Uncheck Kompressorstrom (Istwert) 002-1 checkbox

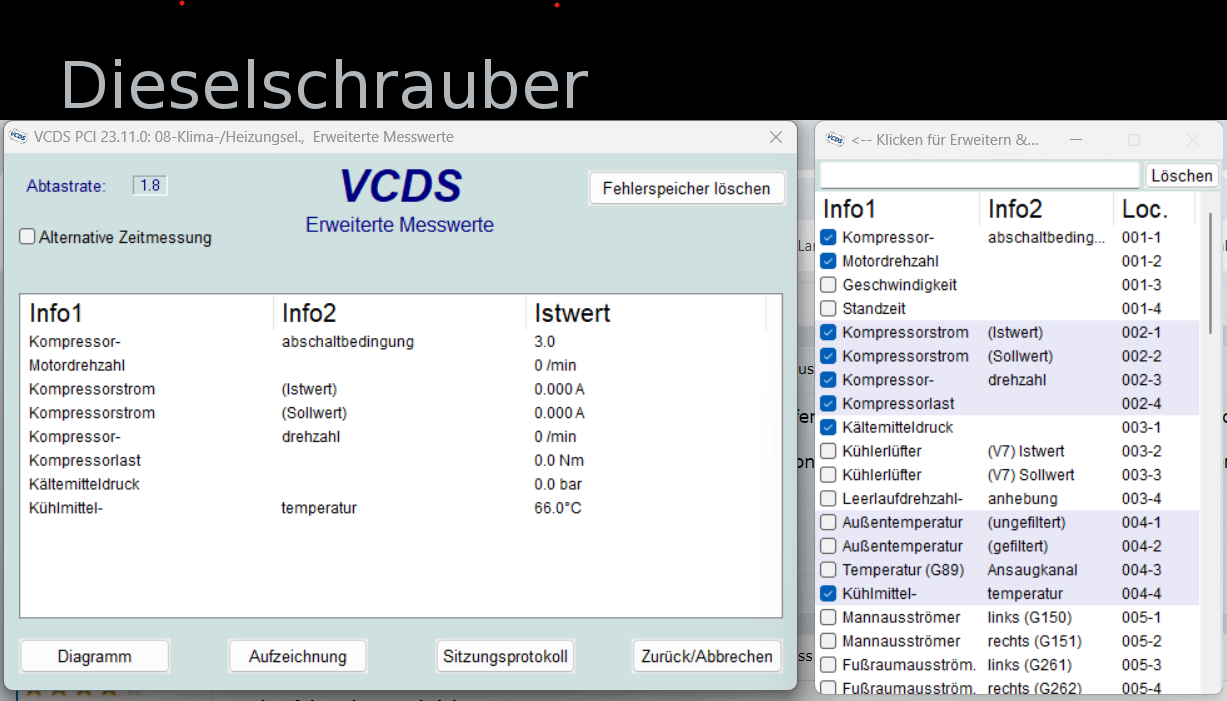click(x=828, y=332)
